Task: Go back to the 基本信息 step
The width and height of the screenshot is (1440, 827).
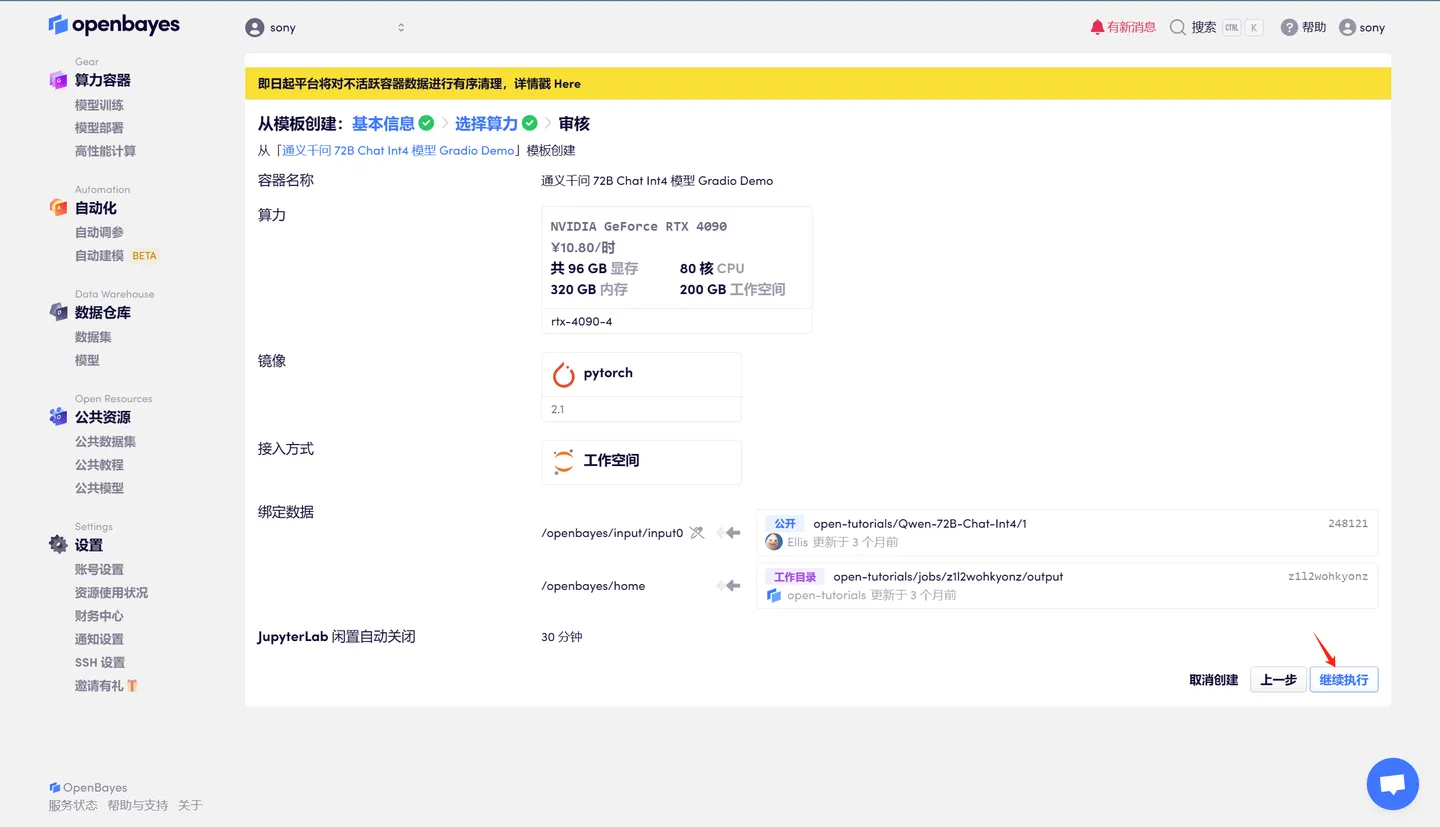Action: [x=383, y=124]
